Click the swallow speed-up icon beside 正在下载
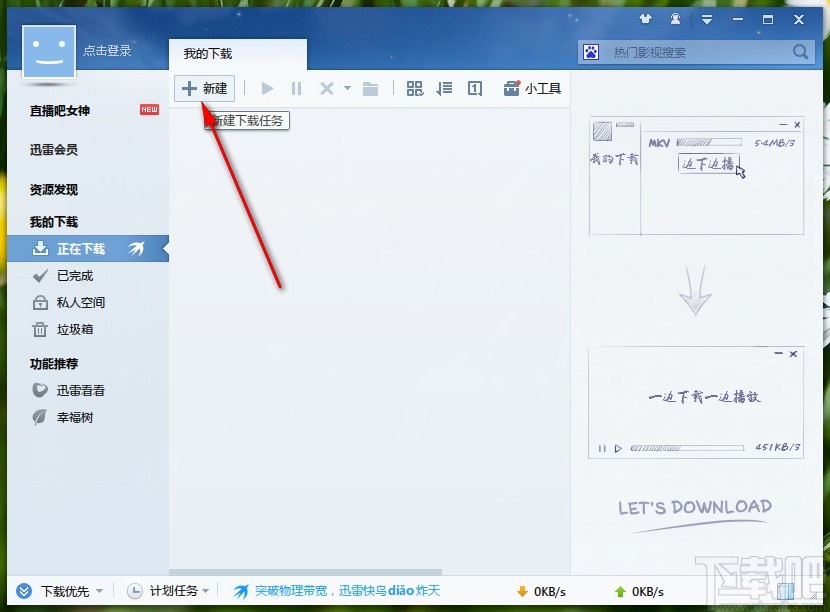 coord(137,248)
